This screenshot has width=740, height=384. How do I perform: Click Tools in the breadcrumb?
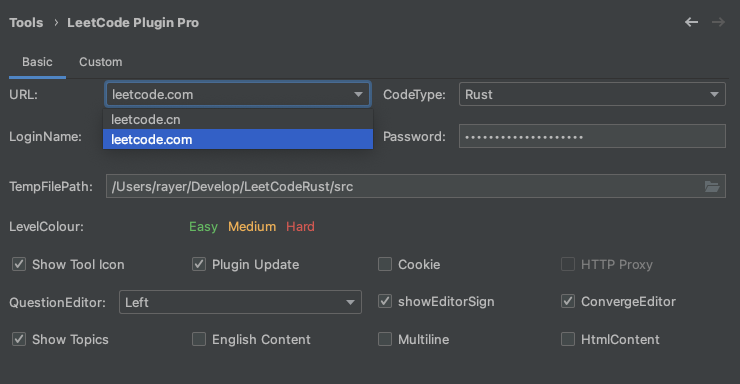(26, 23)
